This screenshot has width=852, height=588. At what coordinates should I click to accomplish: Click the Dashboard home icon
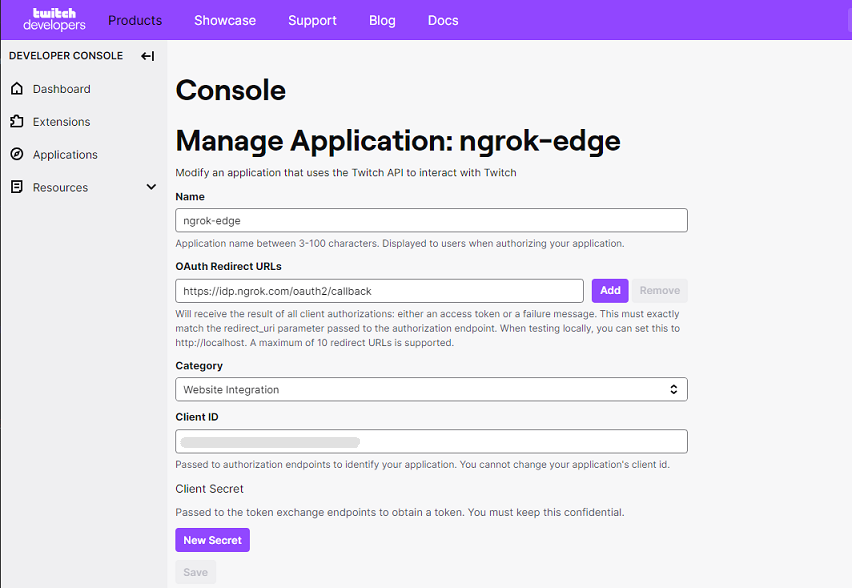tap(17, 89)
